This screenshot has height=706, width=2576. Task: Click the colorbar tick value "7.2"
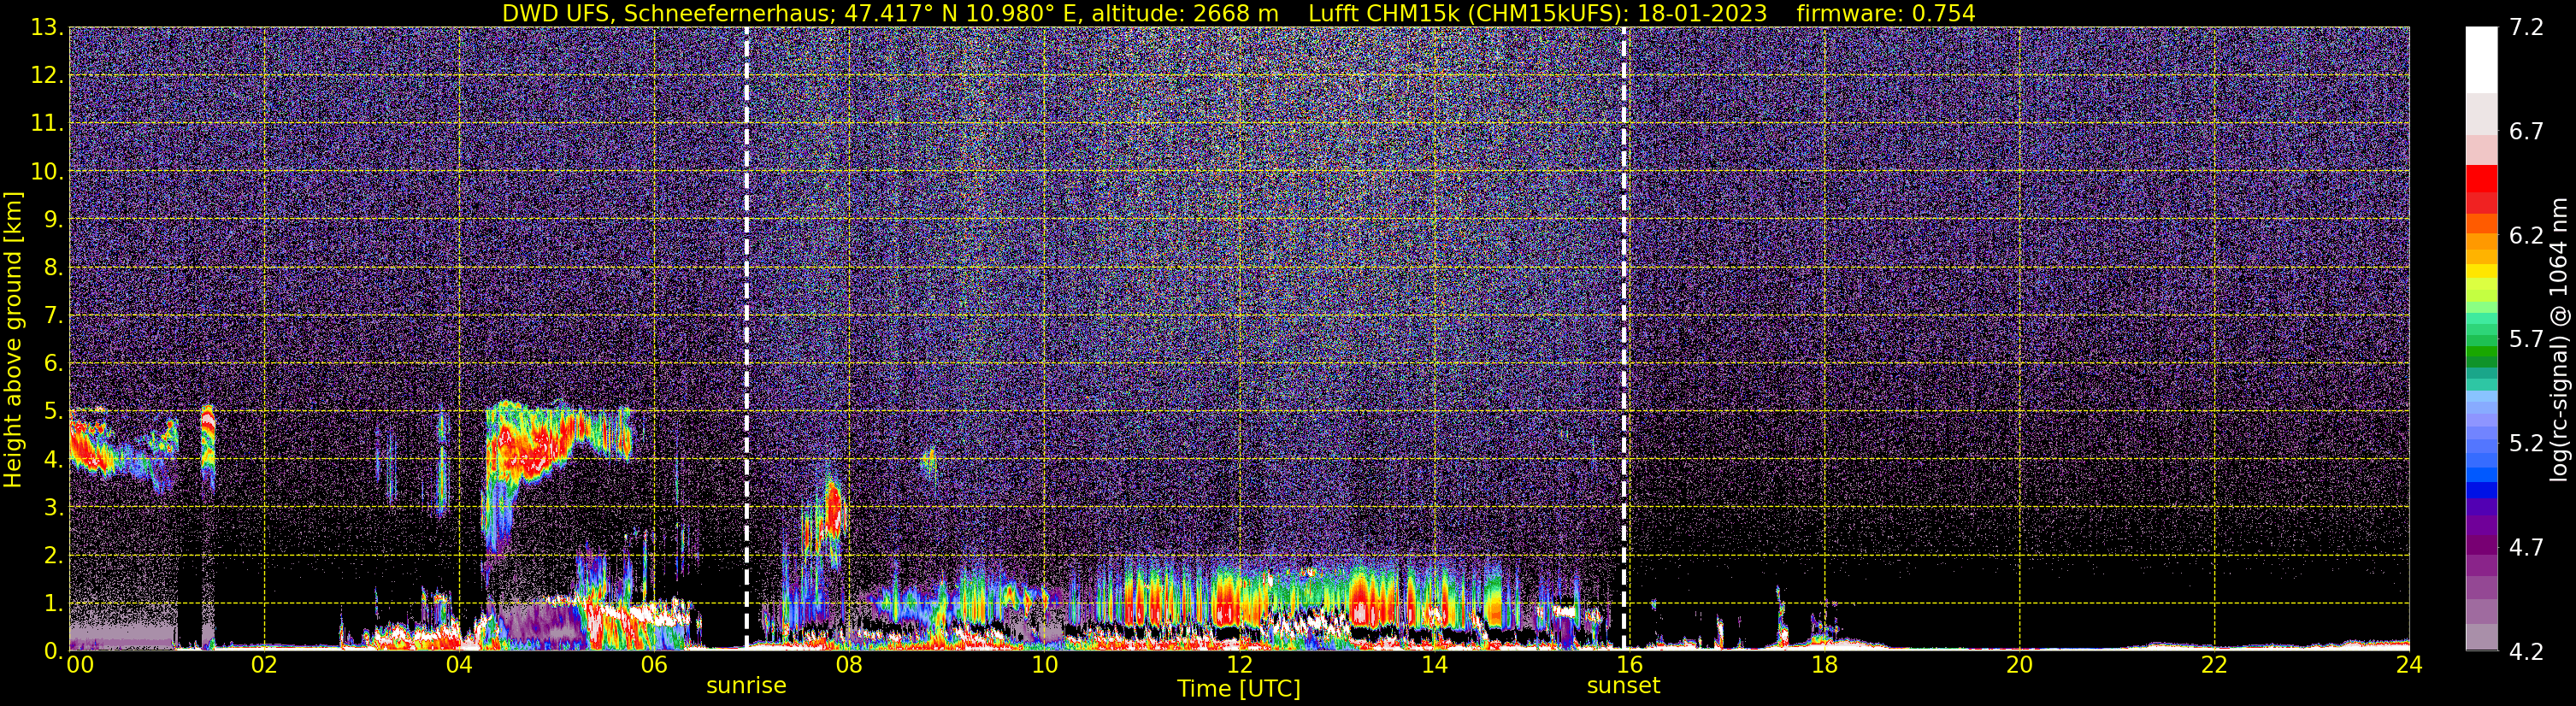[x=2526, y=27]
